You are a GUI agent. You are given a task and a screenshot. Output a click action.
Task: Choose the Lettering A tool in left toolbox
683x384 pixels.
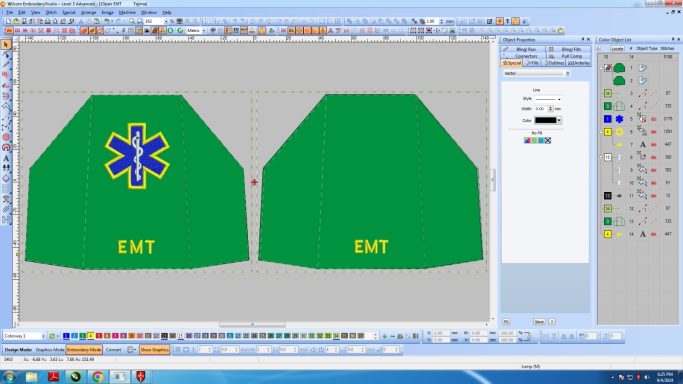click(x=6, y=158)
